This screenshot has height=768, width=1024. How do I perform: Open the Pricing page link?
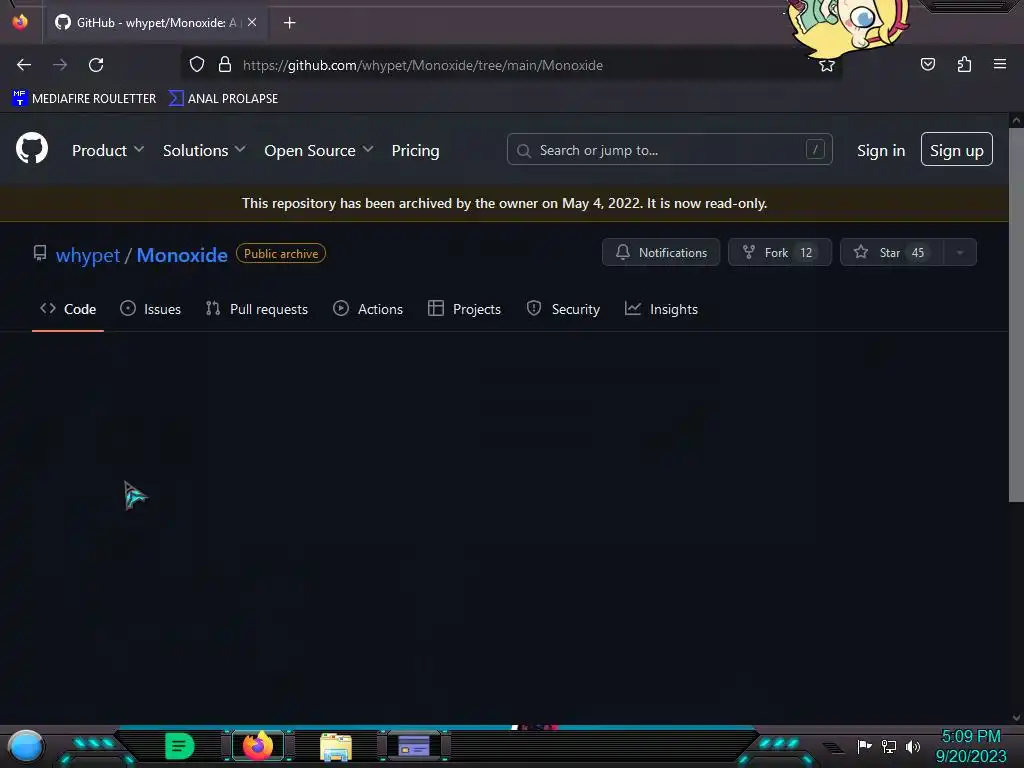pos(415,150)
